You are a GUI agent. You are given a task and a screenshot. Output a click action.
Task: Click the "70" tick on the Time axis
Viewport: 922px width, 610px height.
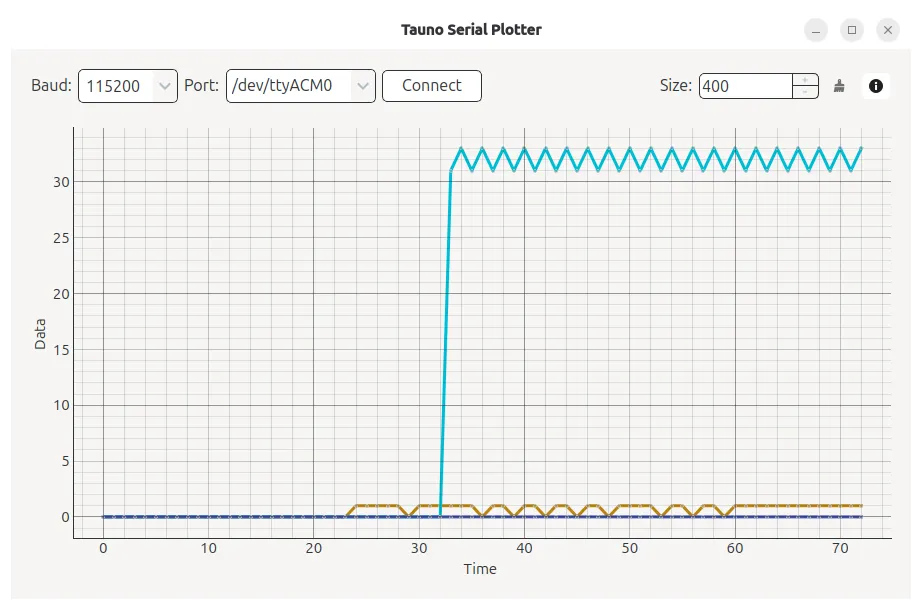840,549
